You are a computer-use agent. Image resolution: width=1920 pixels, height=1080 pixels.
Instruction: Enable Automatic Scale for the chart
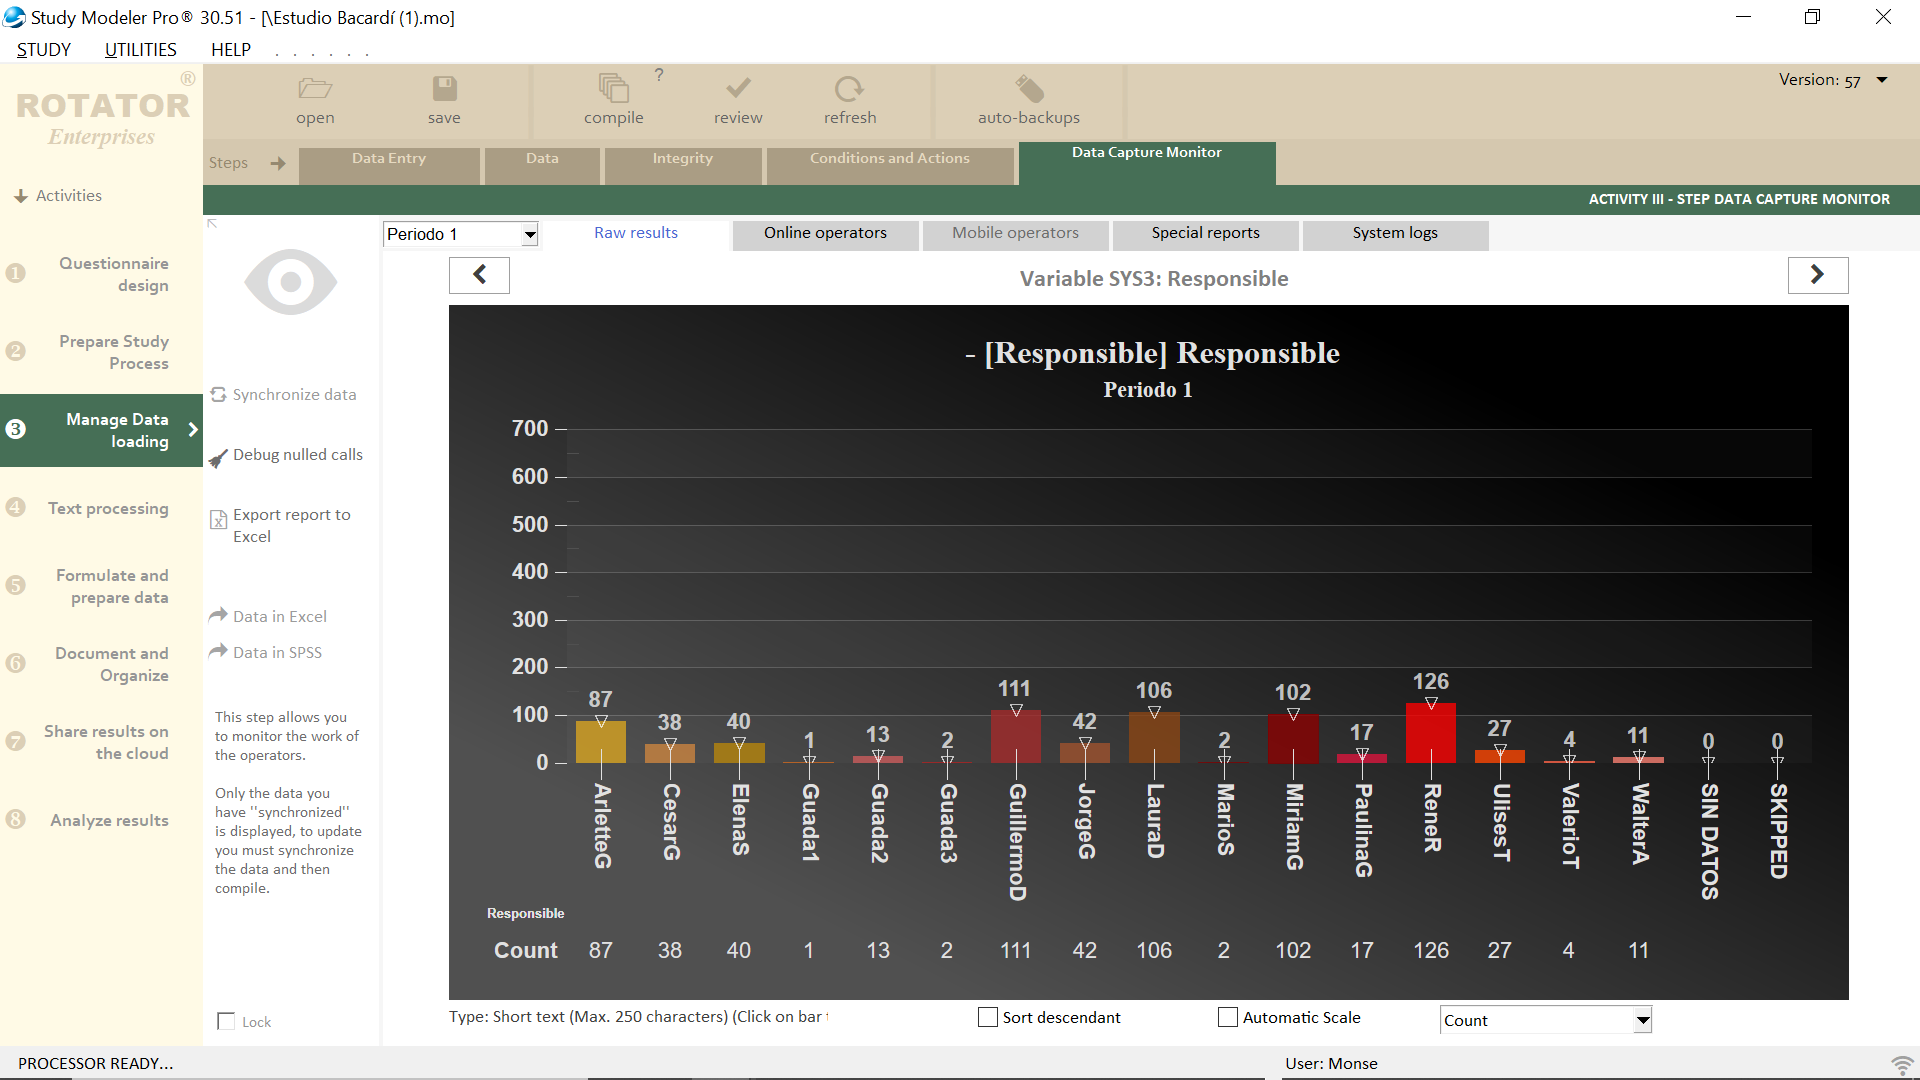[x=1227, y=1017]
